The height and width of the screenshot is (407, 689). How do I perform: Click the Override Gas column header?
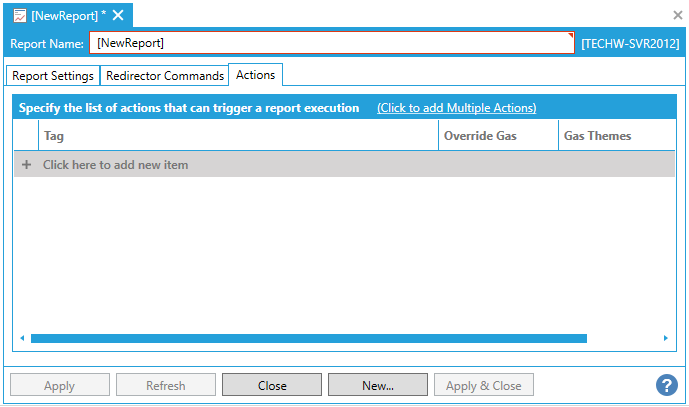pos(498,136)
